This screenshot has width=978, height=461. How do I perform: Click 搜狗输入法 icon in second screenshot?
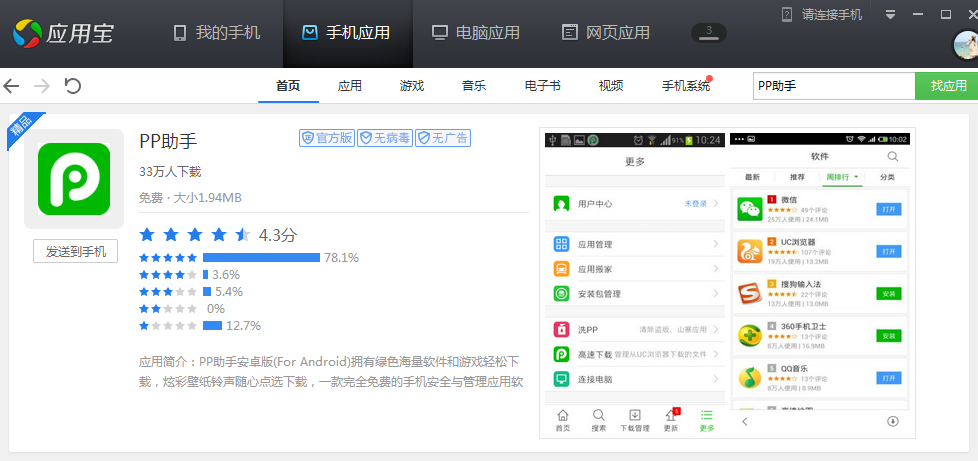pos(750,293)
